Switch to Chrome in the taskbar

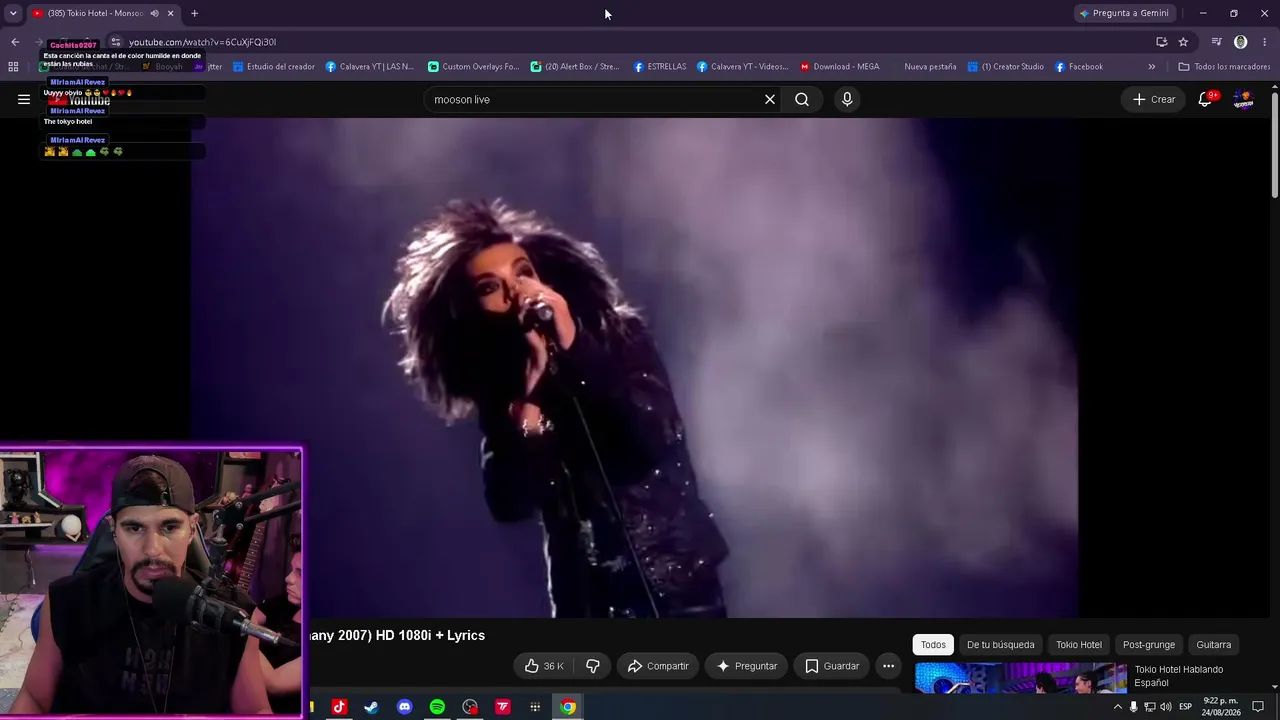pyautogui.click(x=568, y=707)
